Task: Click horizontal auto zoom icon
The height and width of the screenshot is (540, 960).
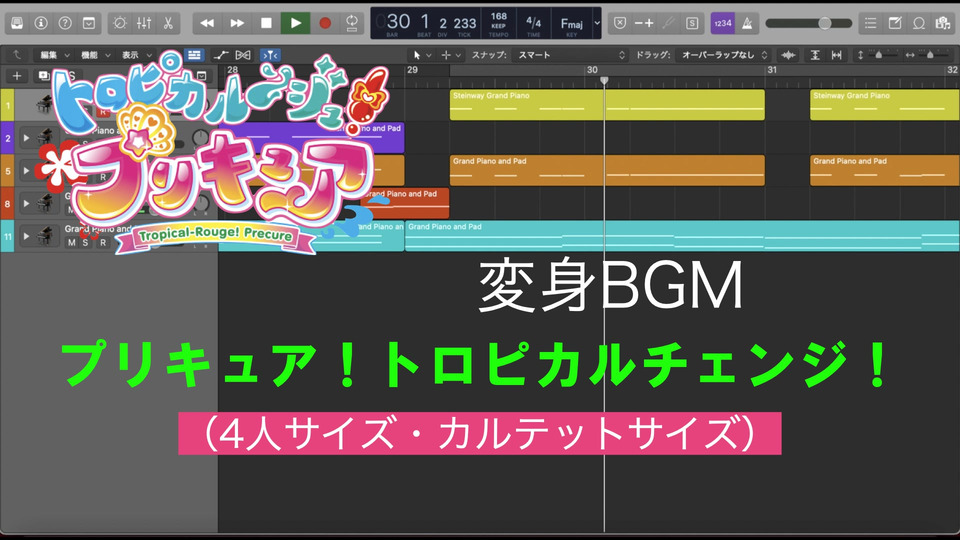Action: point(836,55)
